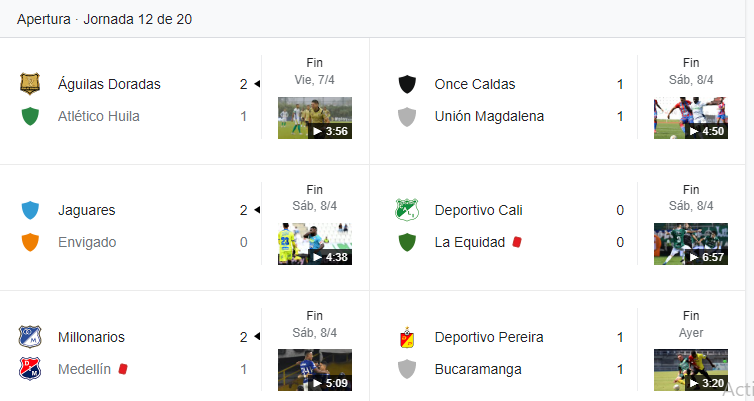The height and width of the screenshot is (401, 754).
Task: Click the black Once Caldas shield icon
Action: tap(407, 84)
